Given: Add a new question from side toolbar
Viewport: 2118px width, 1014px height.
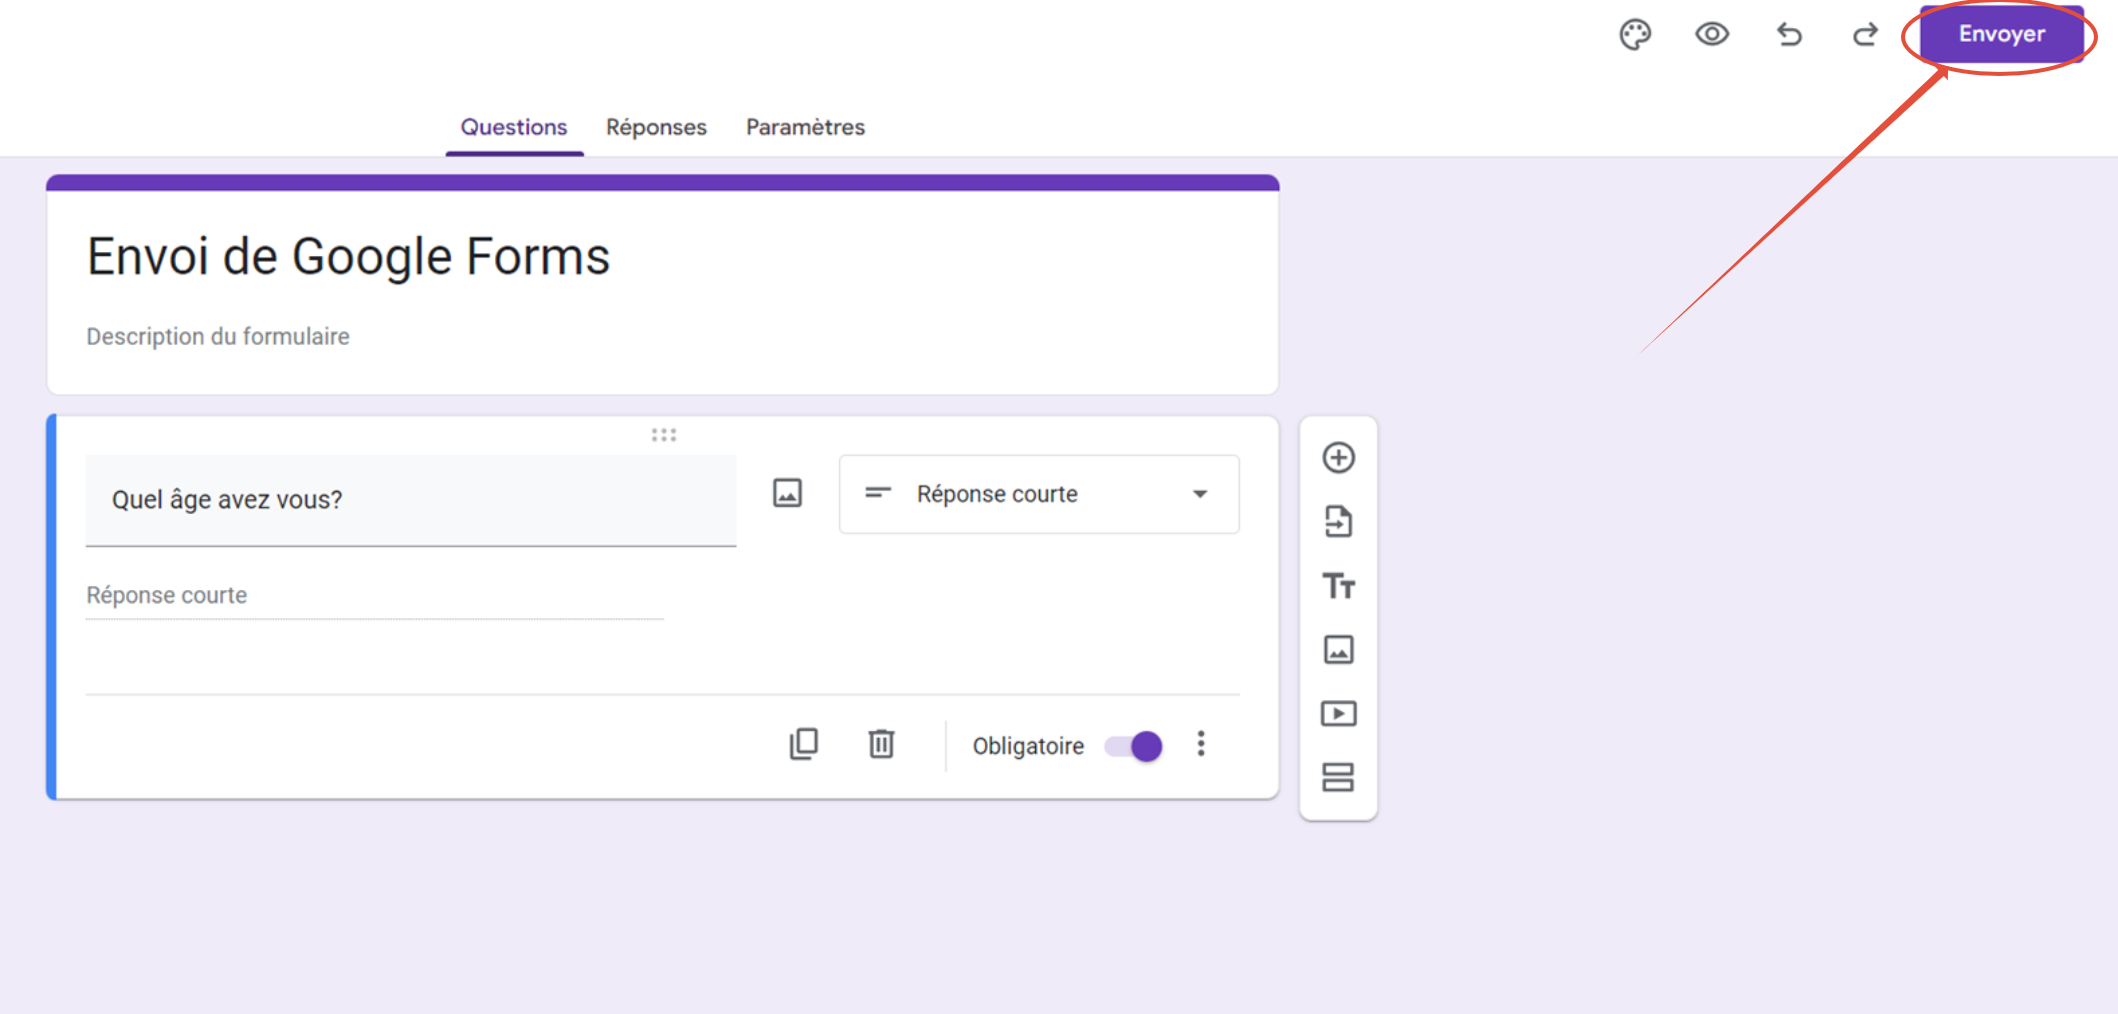Looking at the screenshot, I should tap(1338, 458).
